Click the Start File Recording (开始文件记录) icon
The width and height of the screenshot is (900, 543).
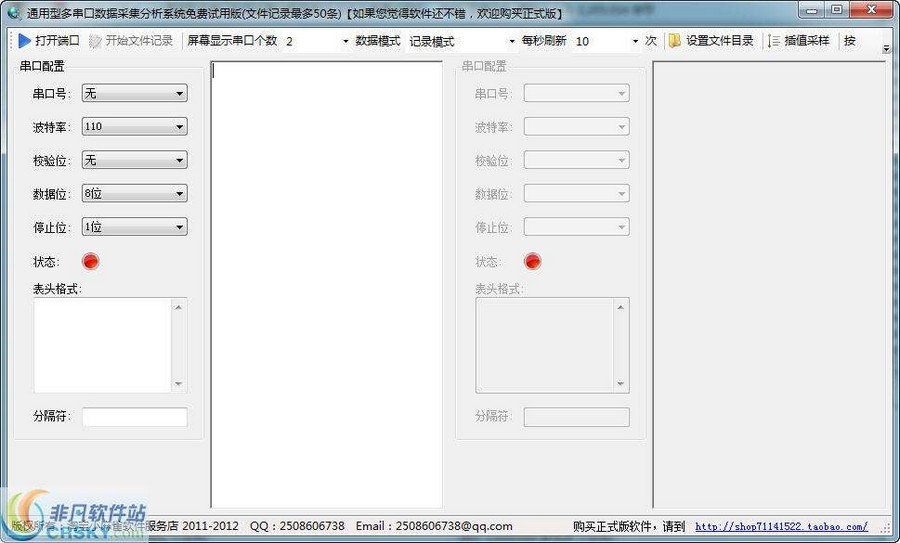[x=95, y=41]
